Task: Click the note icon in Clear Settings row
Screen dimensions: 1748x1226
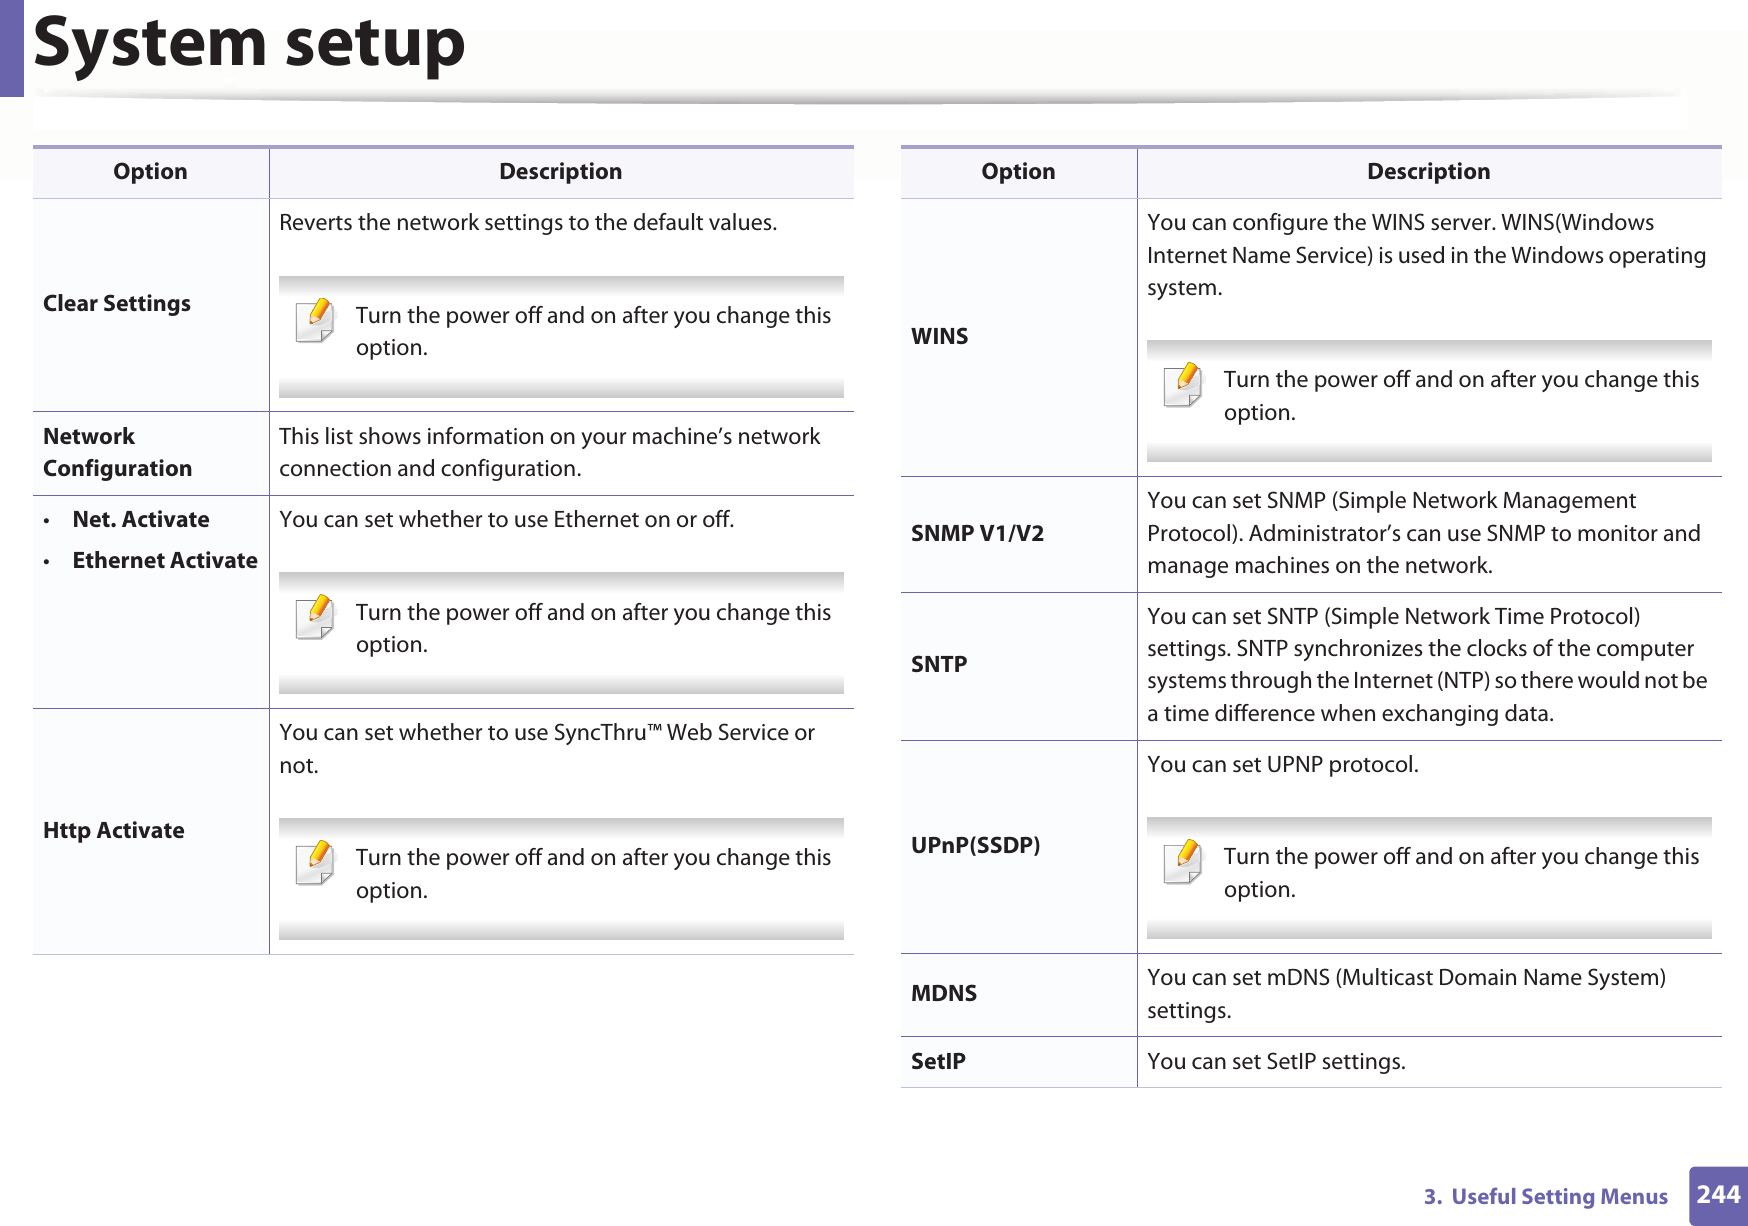Action: 315,320
